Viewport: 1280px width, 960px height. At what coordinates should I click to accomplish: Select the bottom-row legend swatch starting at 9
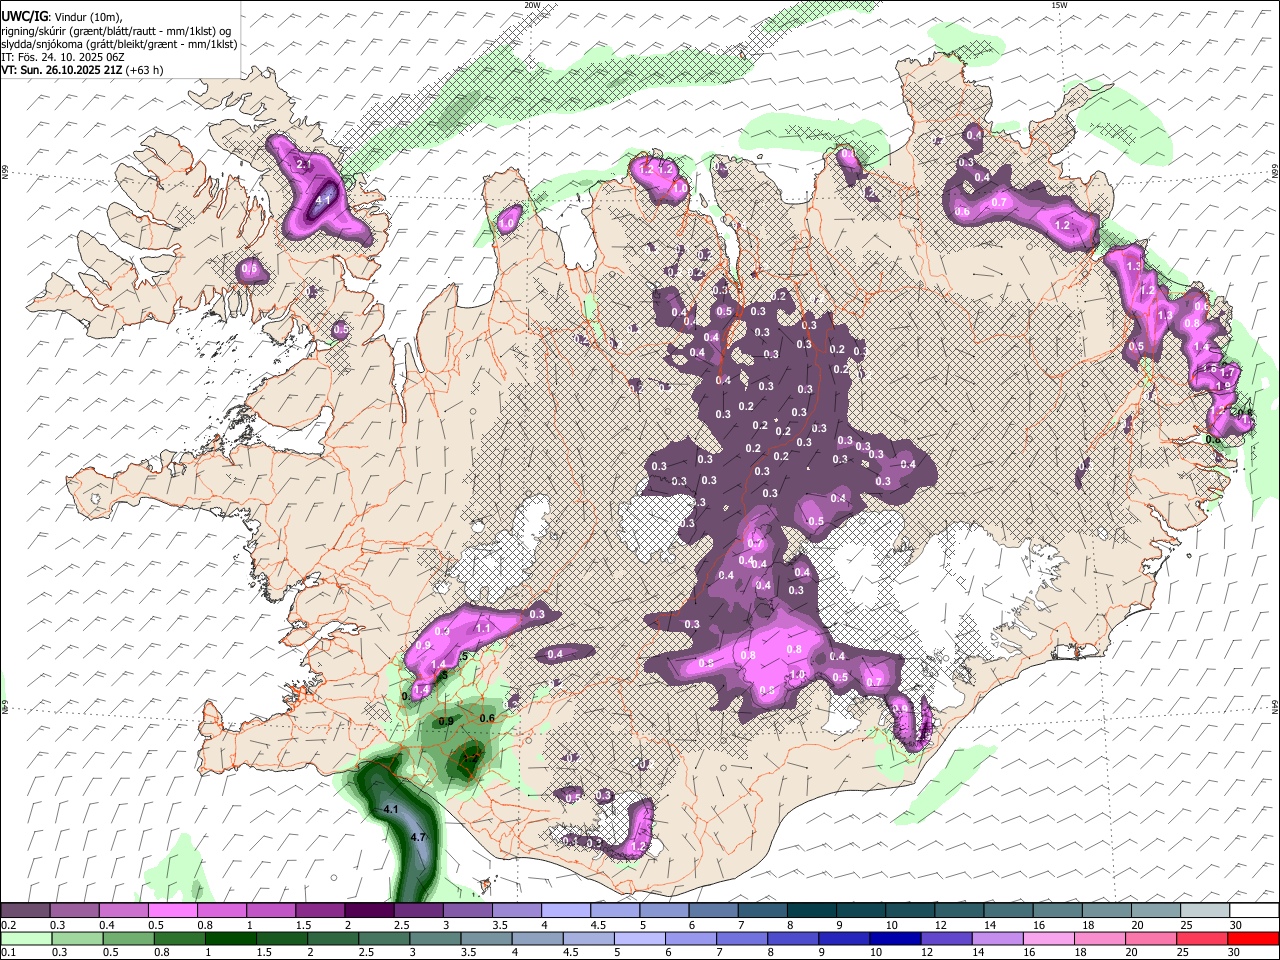(844, 938)
